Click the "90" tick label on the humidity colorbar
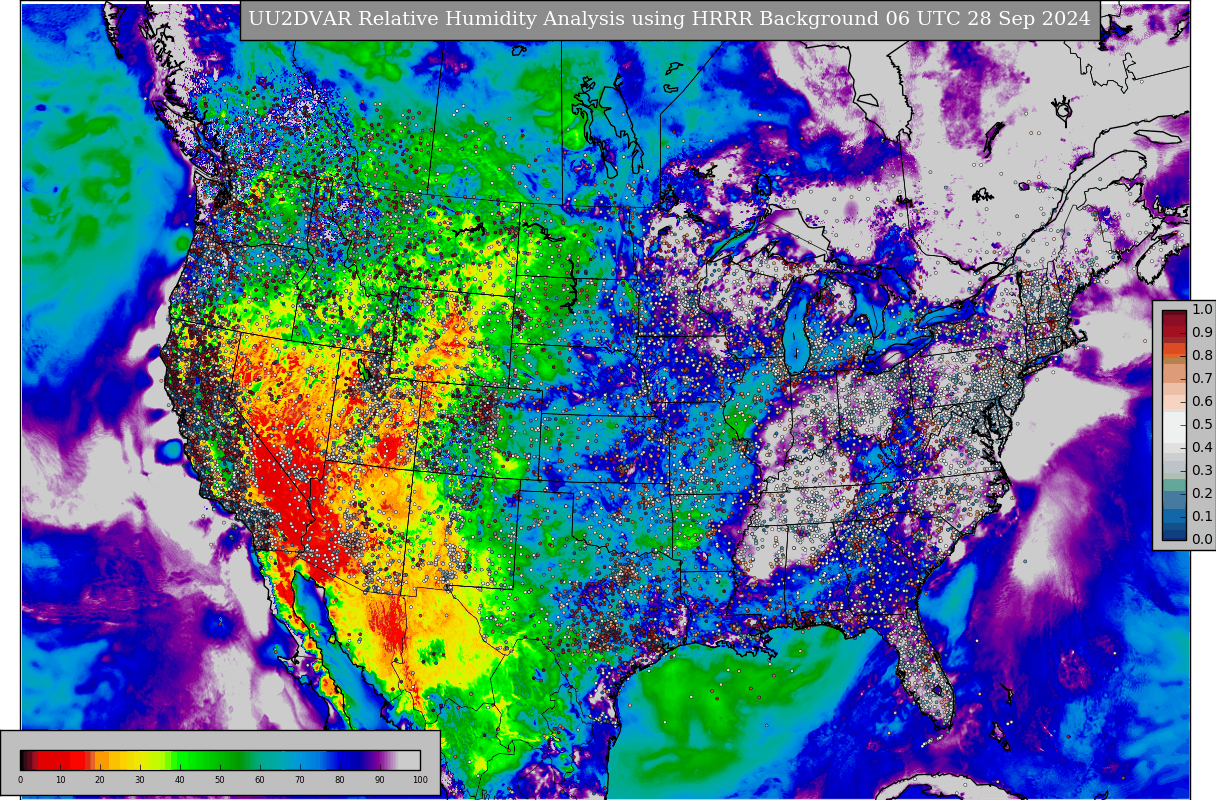 click(x=380, y=779)
